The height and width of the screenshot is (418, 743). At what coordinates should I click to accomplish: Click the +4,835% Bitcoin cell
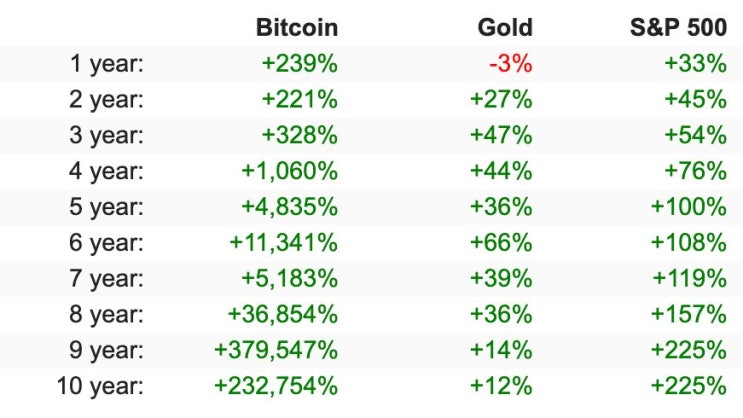coord(290,207)
